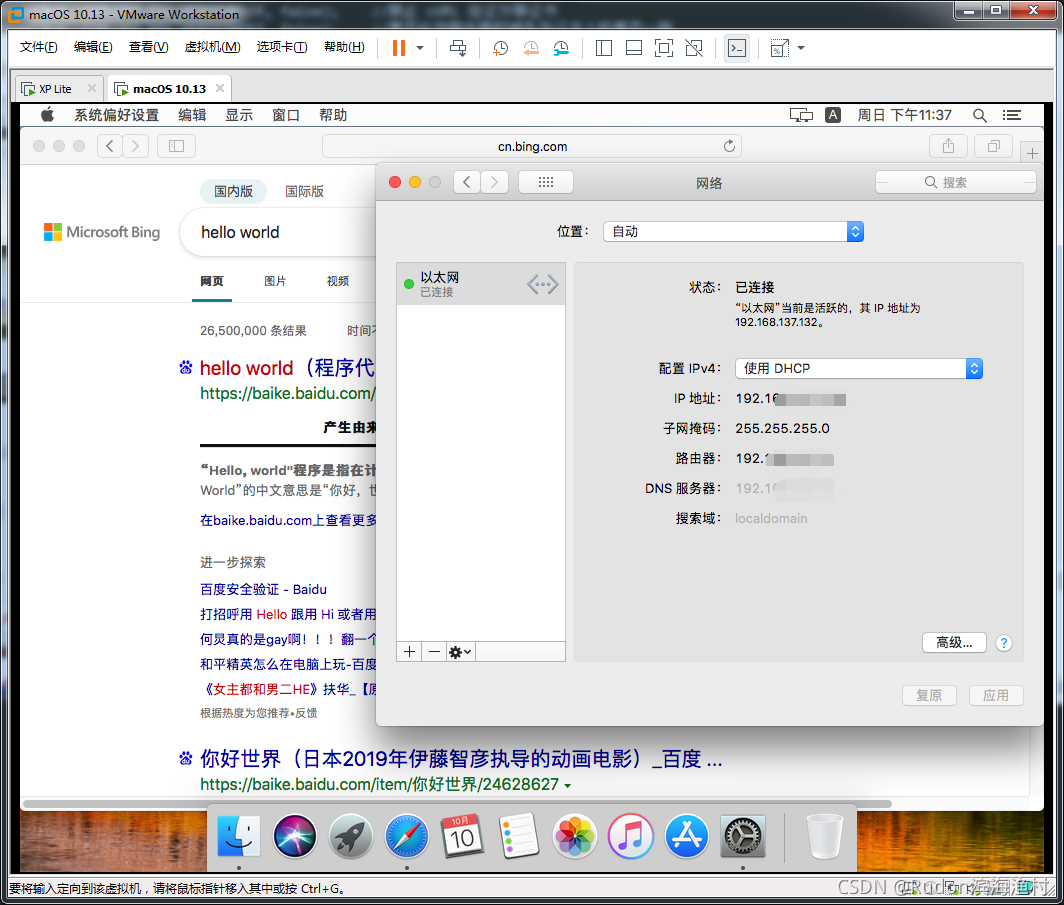Image resolution: width=1064 pixels, height=905 pixels.
Task: Open the 文件(F) menu in VMware
Action: click(x=39, y=47)
